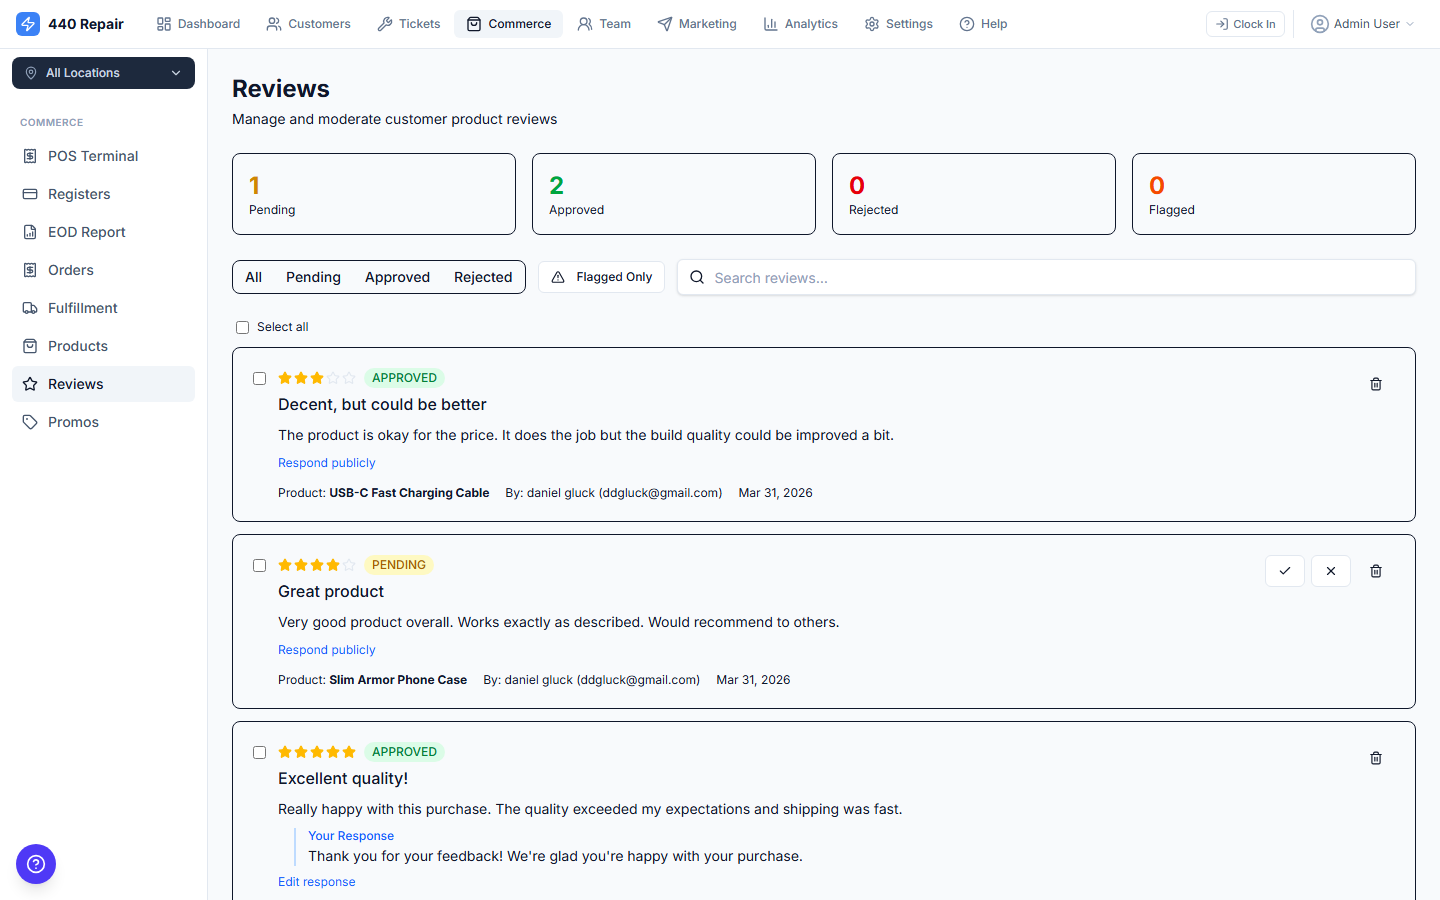Click Respond publicly on the 'Great product' review
The height and width of the screenshot is (900, 1440).
[327, 649]
